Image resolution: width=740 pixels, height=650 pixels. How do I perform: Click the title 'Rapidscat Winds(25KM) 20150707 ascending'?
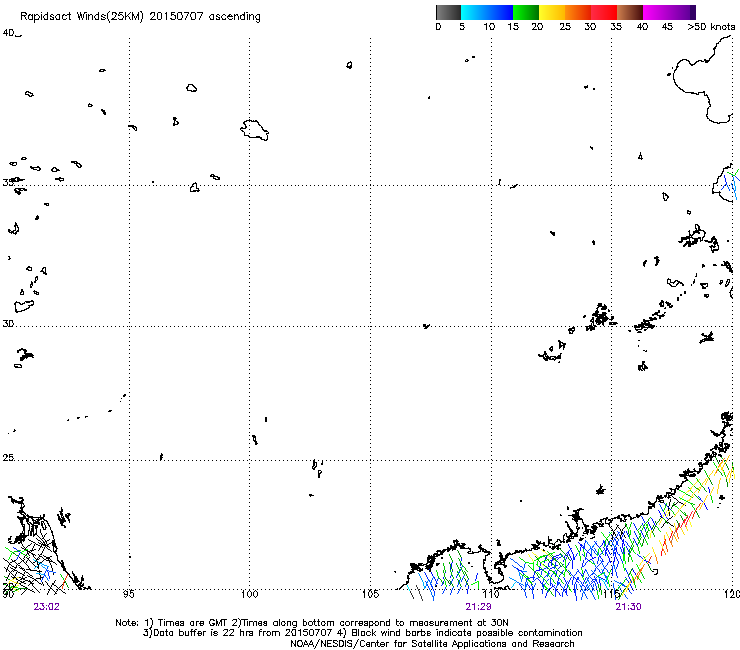pos(140,17)
